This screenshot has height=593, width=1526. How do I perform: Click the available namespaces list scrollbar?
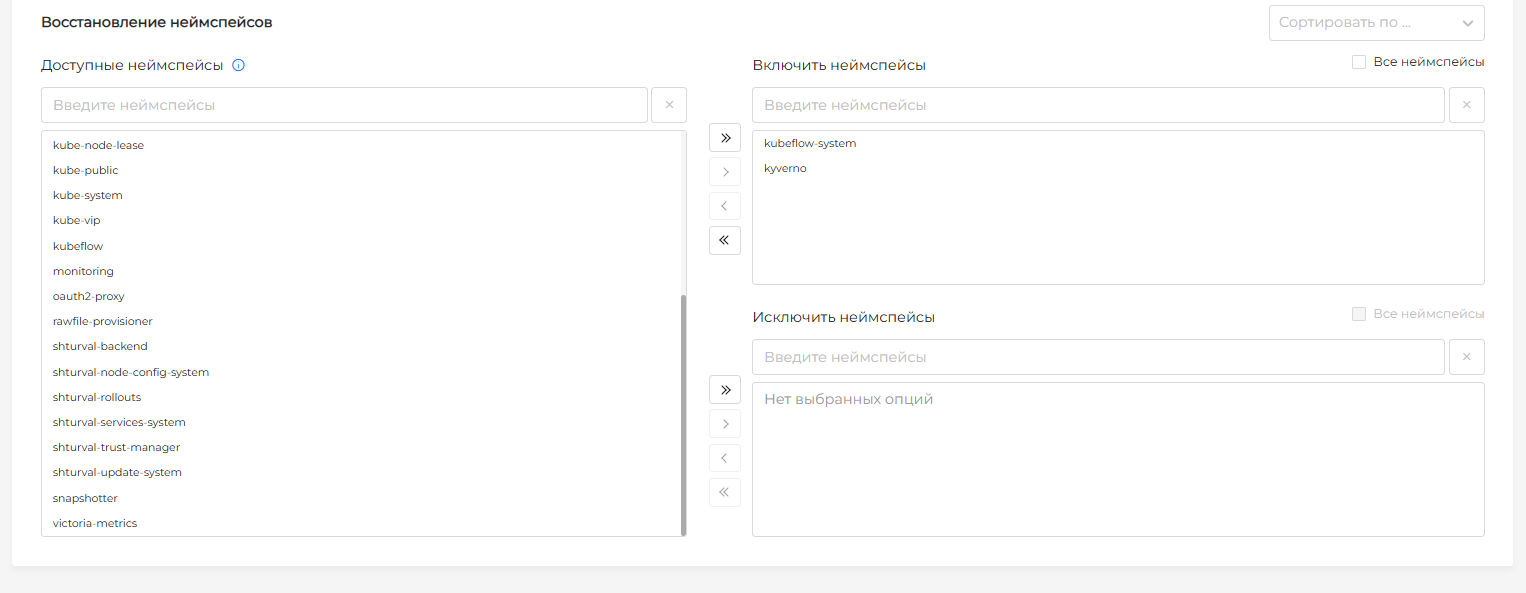tap(684, 415)
